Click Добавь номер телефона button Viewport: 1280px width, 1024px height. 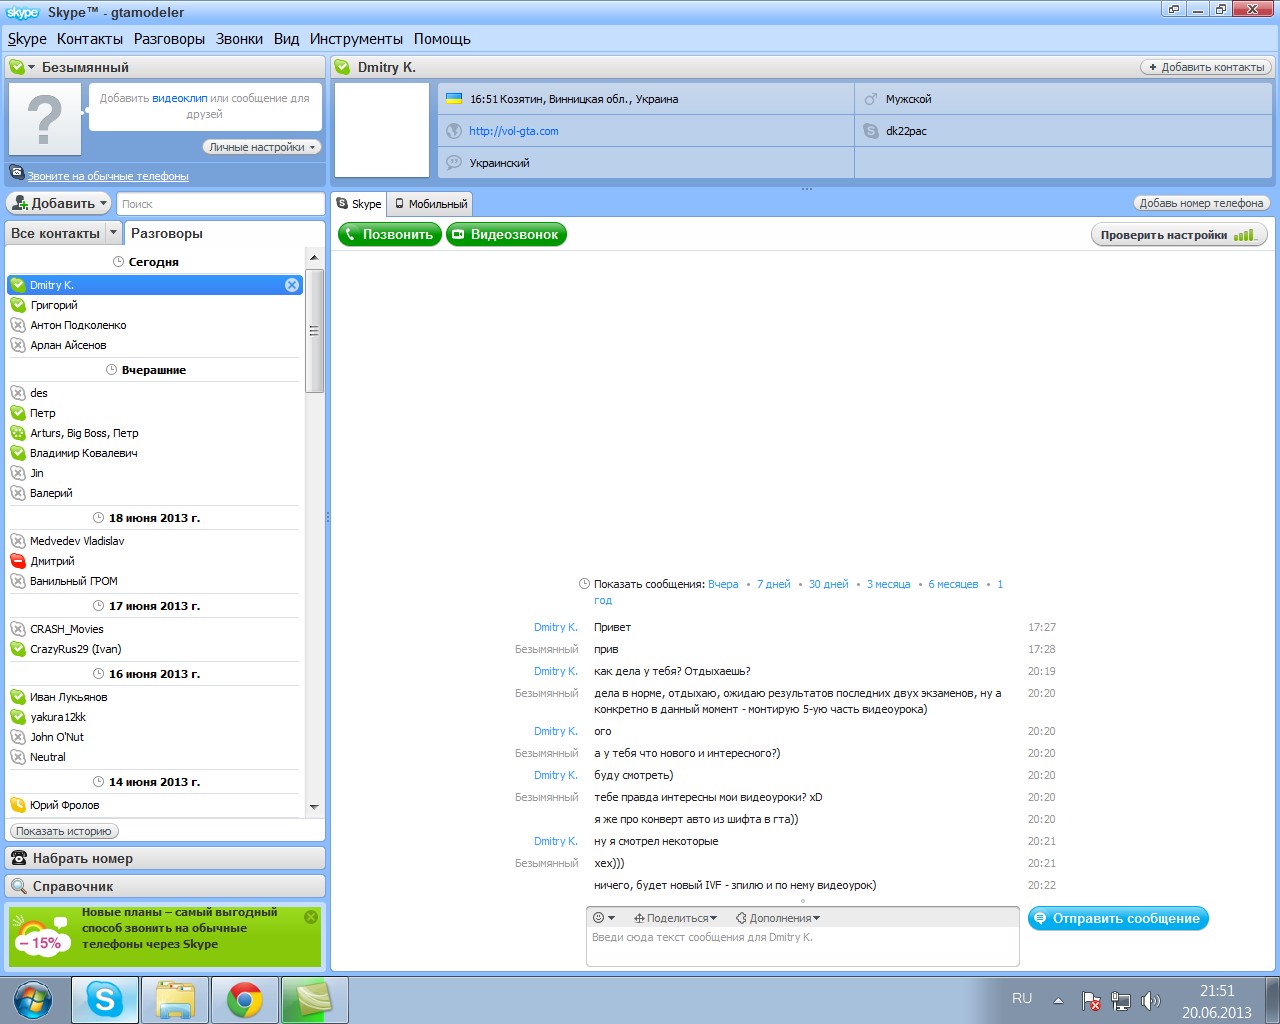click(x=1201, y=203)
